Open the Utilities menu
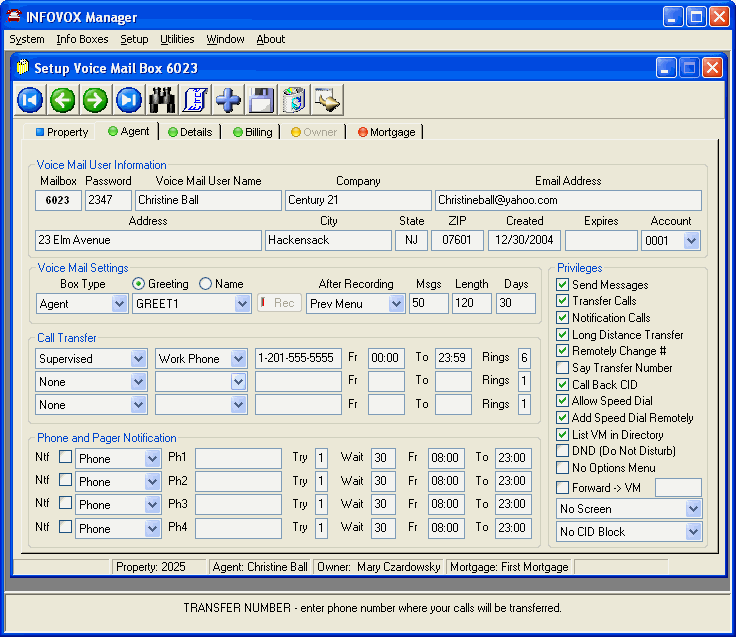This screenshot has height=637, width=736. (x=177, y=39)
